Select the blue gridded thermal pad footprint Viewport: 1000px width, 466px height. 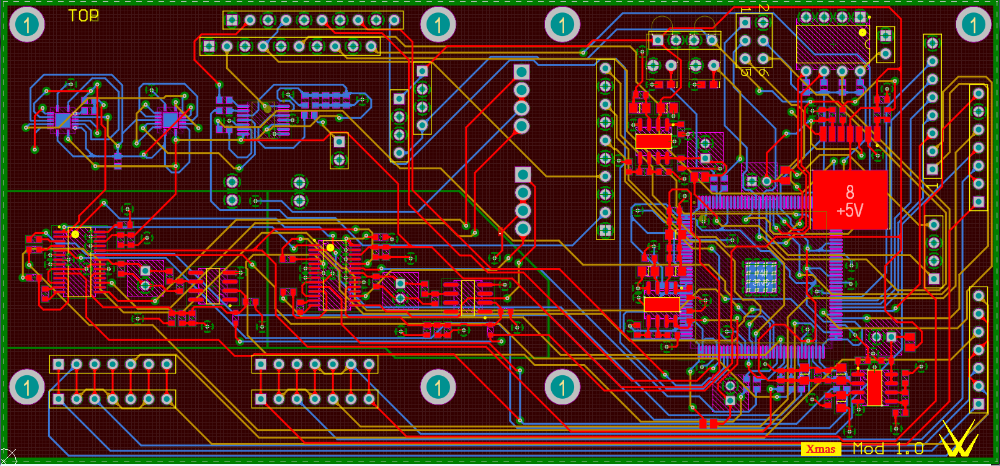[x=761, y=277]
